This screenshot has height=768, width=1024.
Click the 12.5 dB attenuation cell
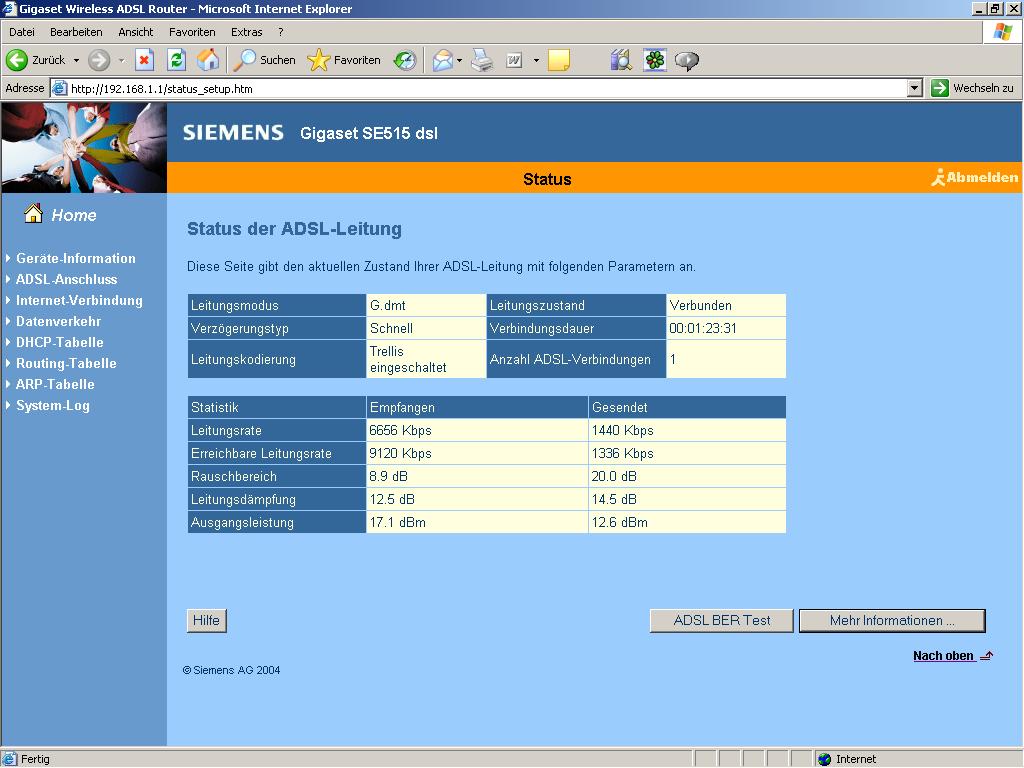click(477, 499)
